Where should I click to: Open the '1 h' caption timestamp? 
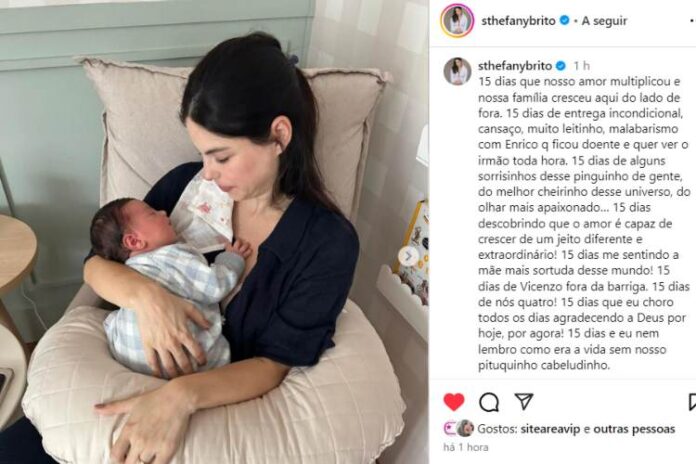click(x=581, y=66)
